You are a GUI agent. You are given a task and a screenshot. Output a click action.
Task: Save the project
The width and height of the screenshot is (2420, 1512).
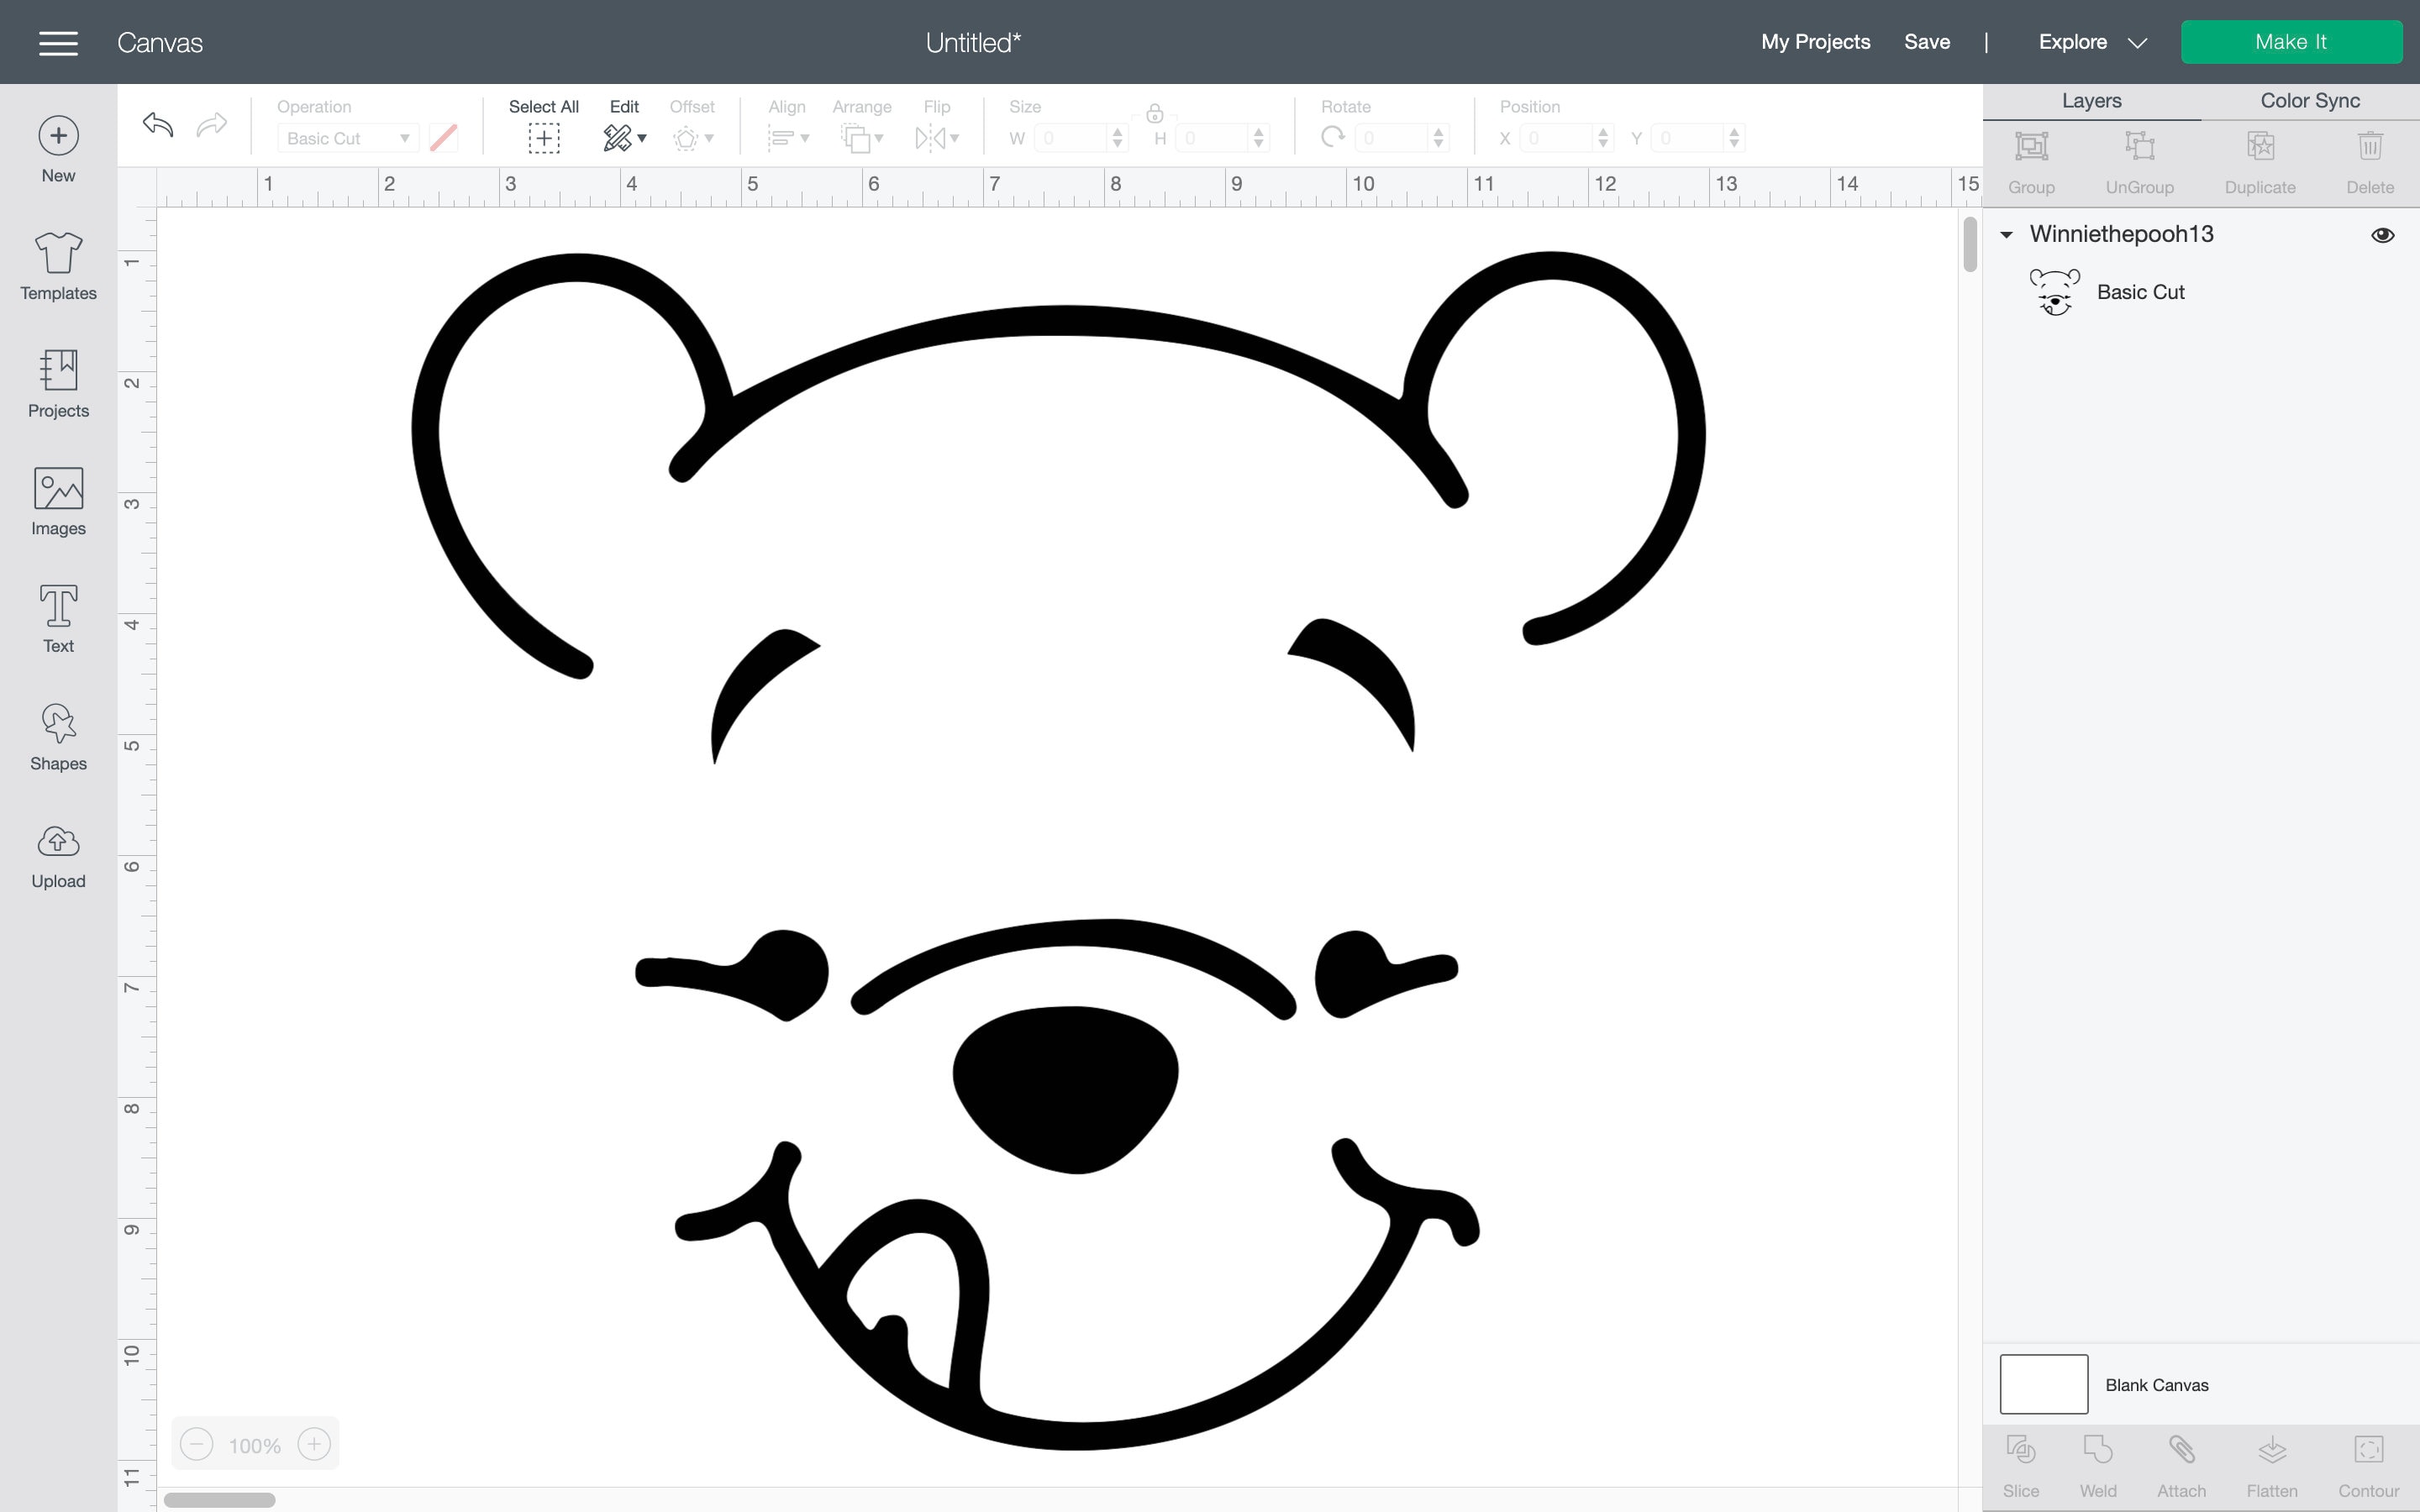coord(1926,42)
